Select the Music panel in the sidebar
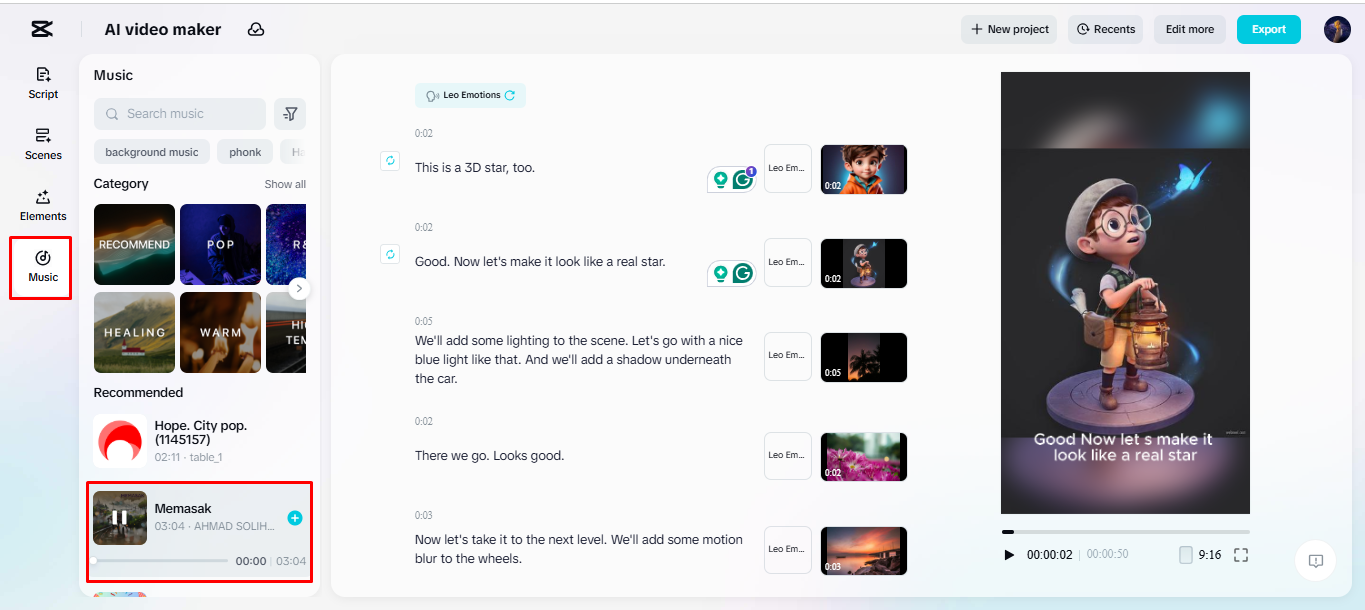The width and height of the screenshot is (1365, 610). coord(41,267)
